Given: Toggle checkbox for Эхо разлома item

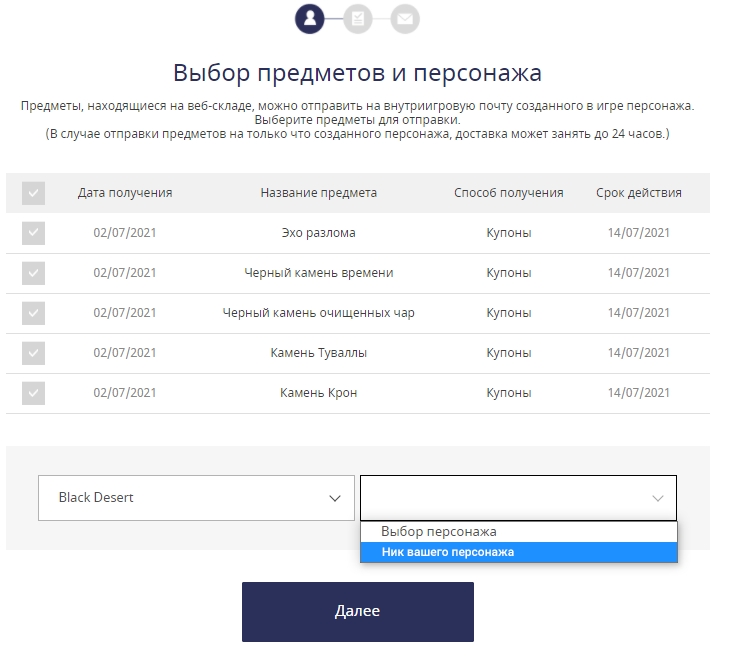Looking at the screenshot, I should pos(34,233).
